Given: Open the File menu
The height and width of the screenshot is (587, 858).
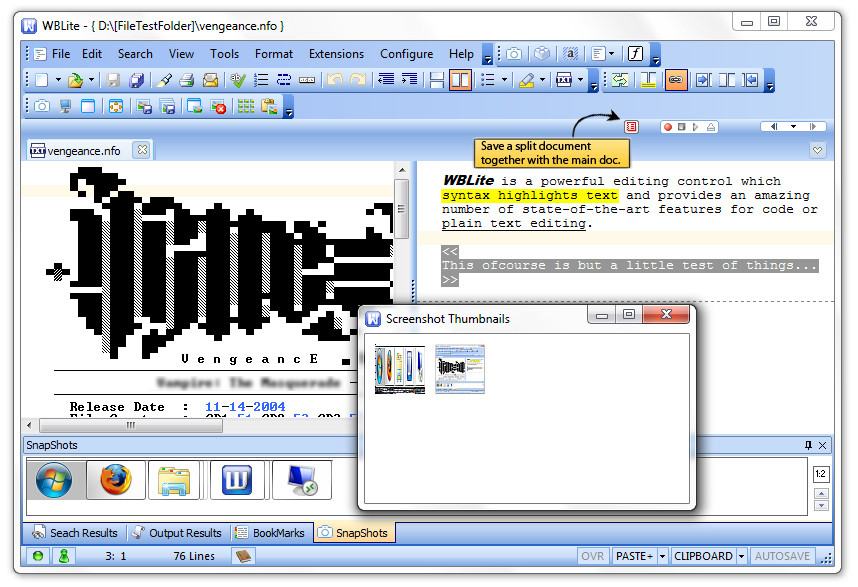Looking at the screenshot, I should tap(61, 54).
